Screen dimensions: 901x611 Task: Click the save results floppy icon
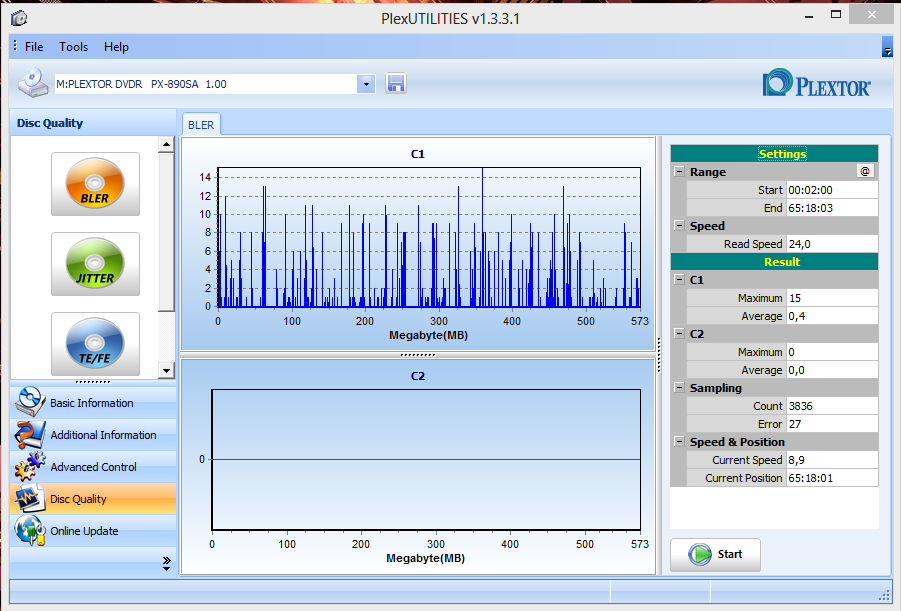click(395, 84)
